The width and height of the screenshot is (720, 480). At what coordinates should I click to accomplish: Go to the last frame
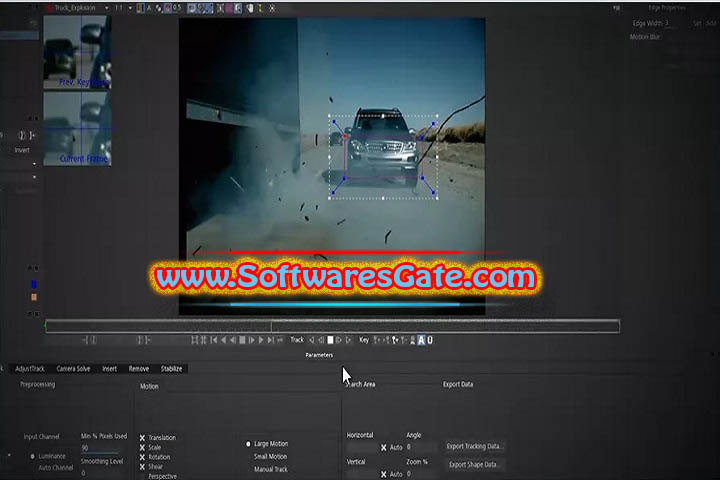[x=271, y=340]
